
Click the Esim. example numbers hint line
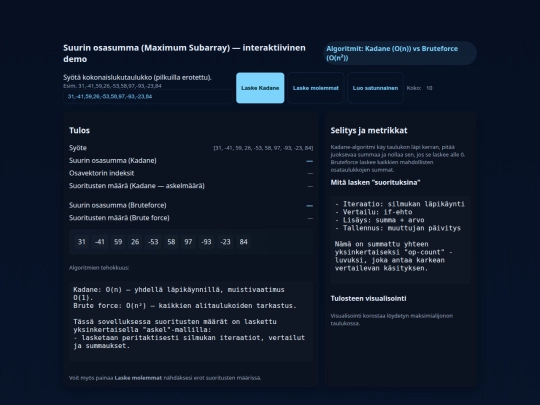[112, 86]
